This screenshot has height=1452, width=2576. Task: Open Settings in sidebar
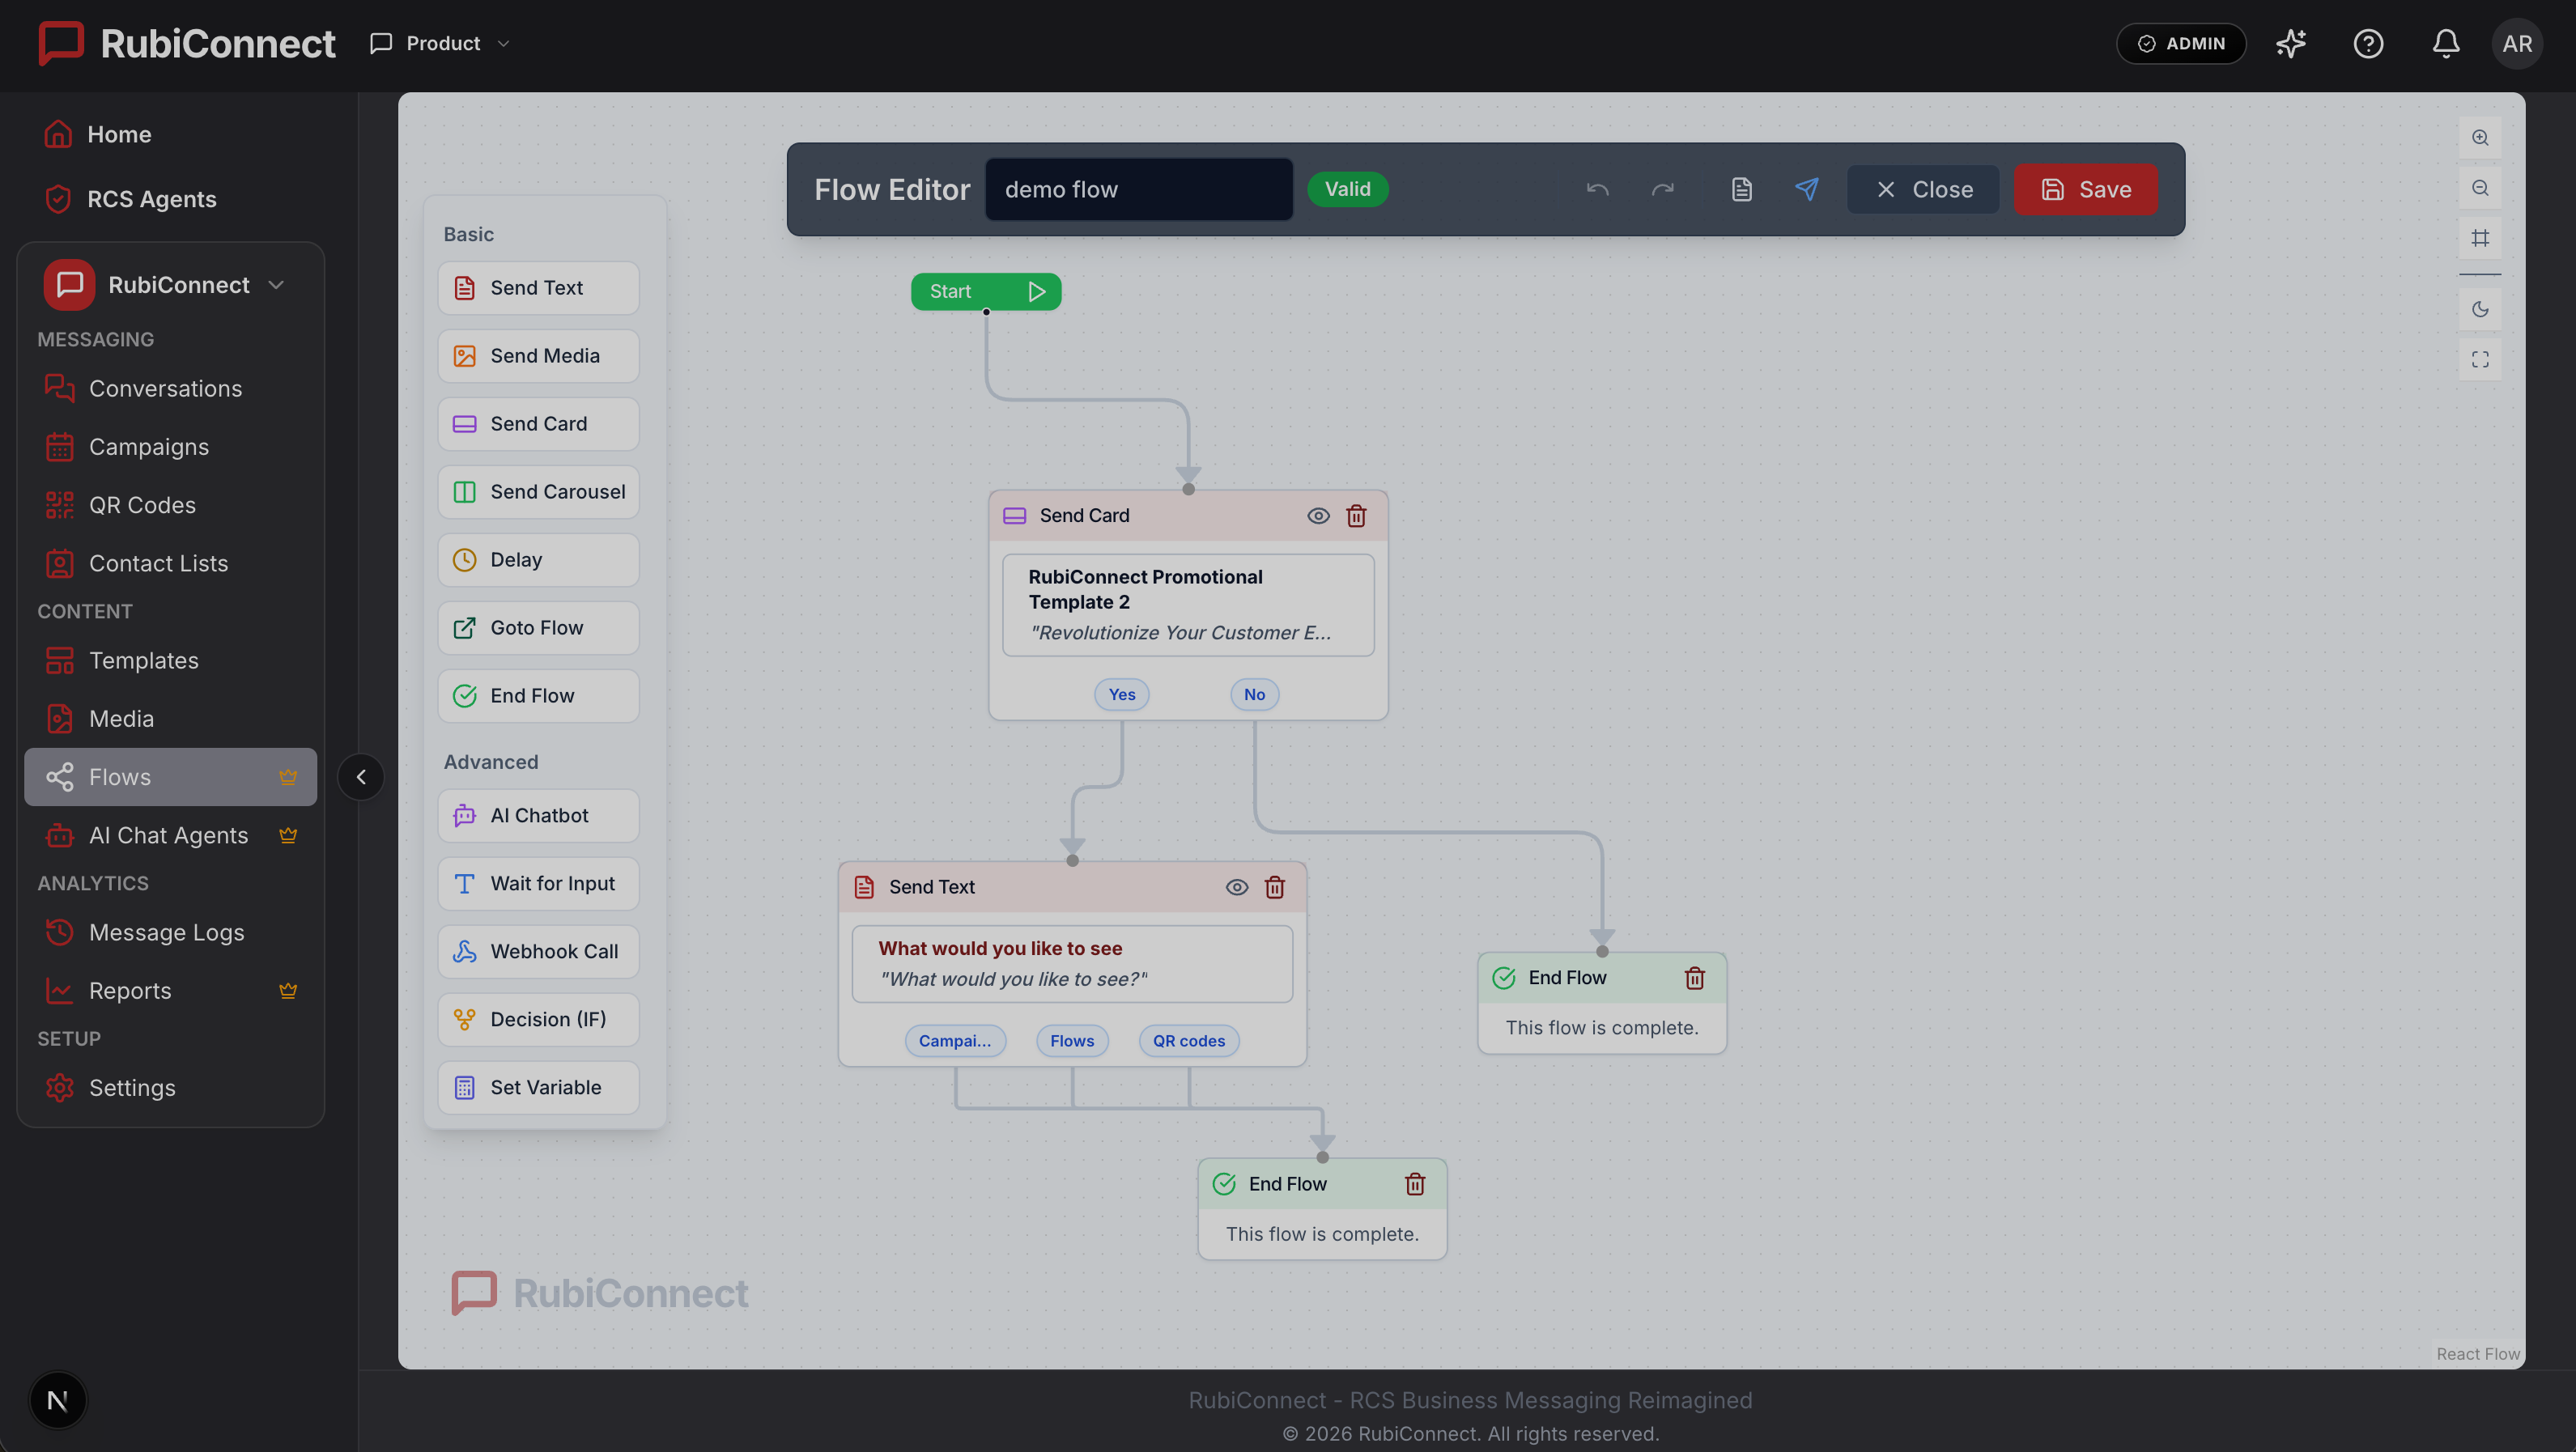[170, 1087]
